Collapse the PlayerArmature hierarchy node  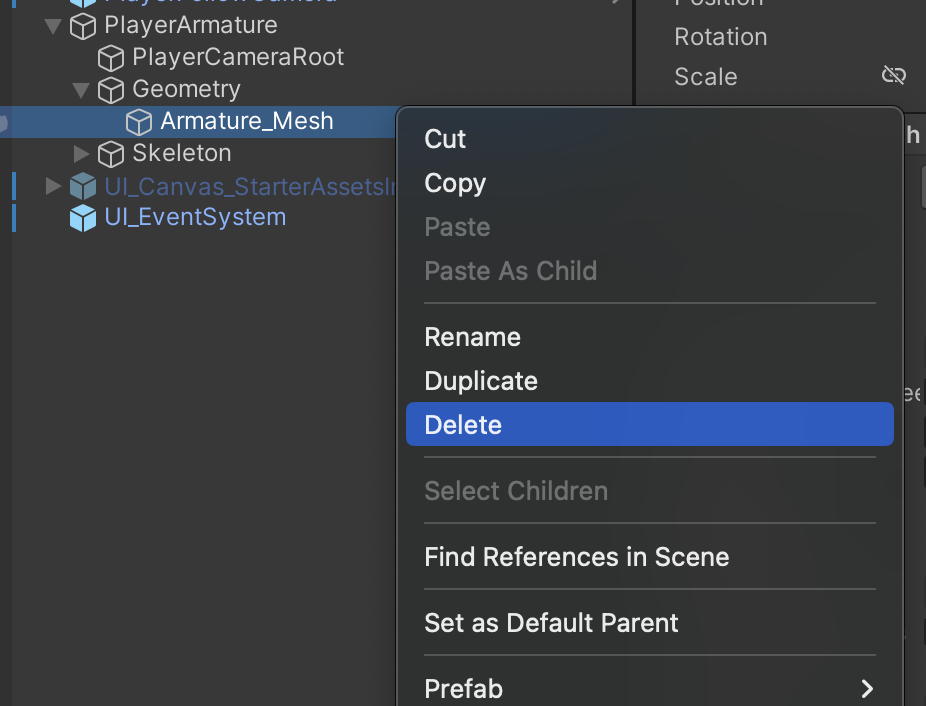pos(54,26)
